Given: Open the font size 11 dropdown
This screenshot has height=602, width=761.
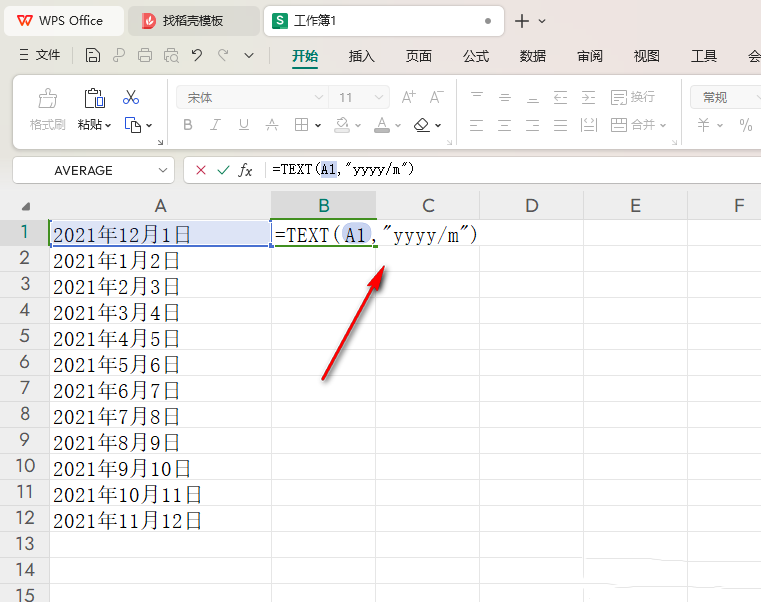Looking at the screenshot, I should (x=379, y=97).
